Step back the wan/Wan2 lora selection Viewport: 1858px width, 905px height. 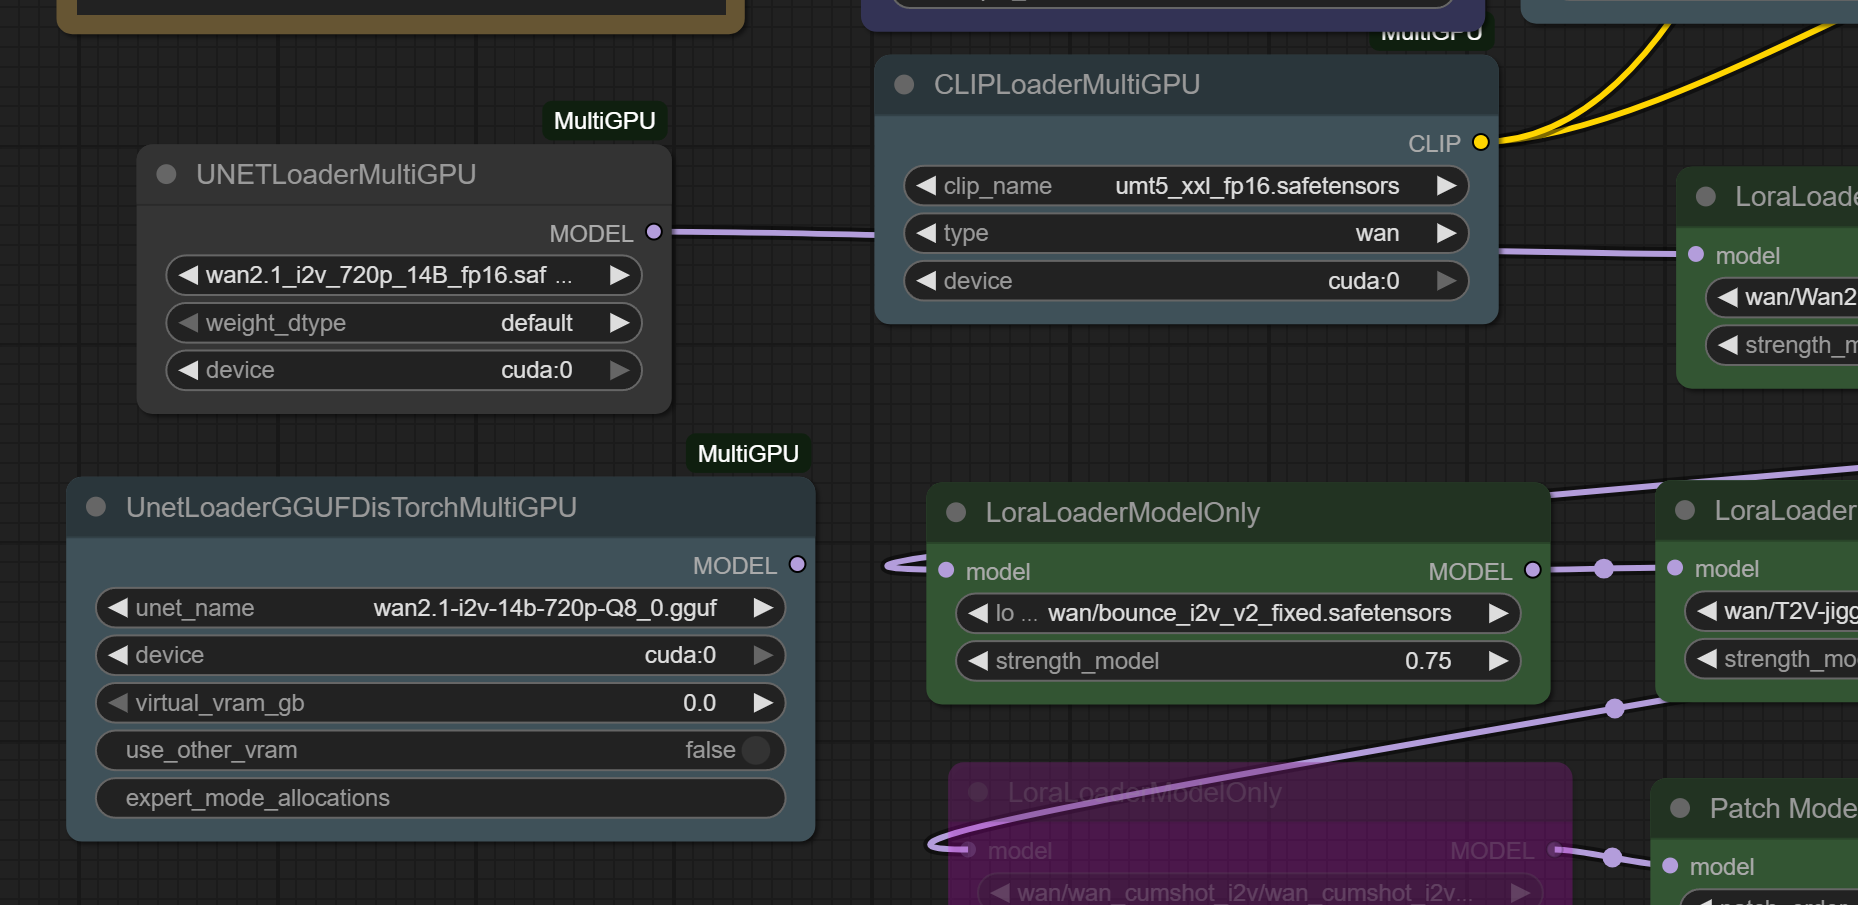tap(1727, 297)
